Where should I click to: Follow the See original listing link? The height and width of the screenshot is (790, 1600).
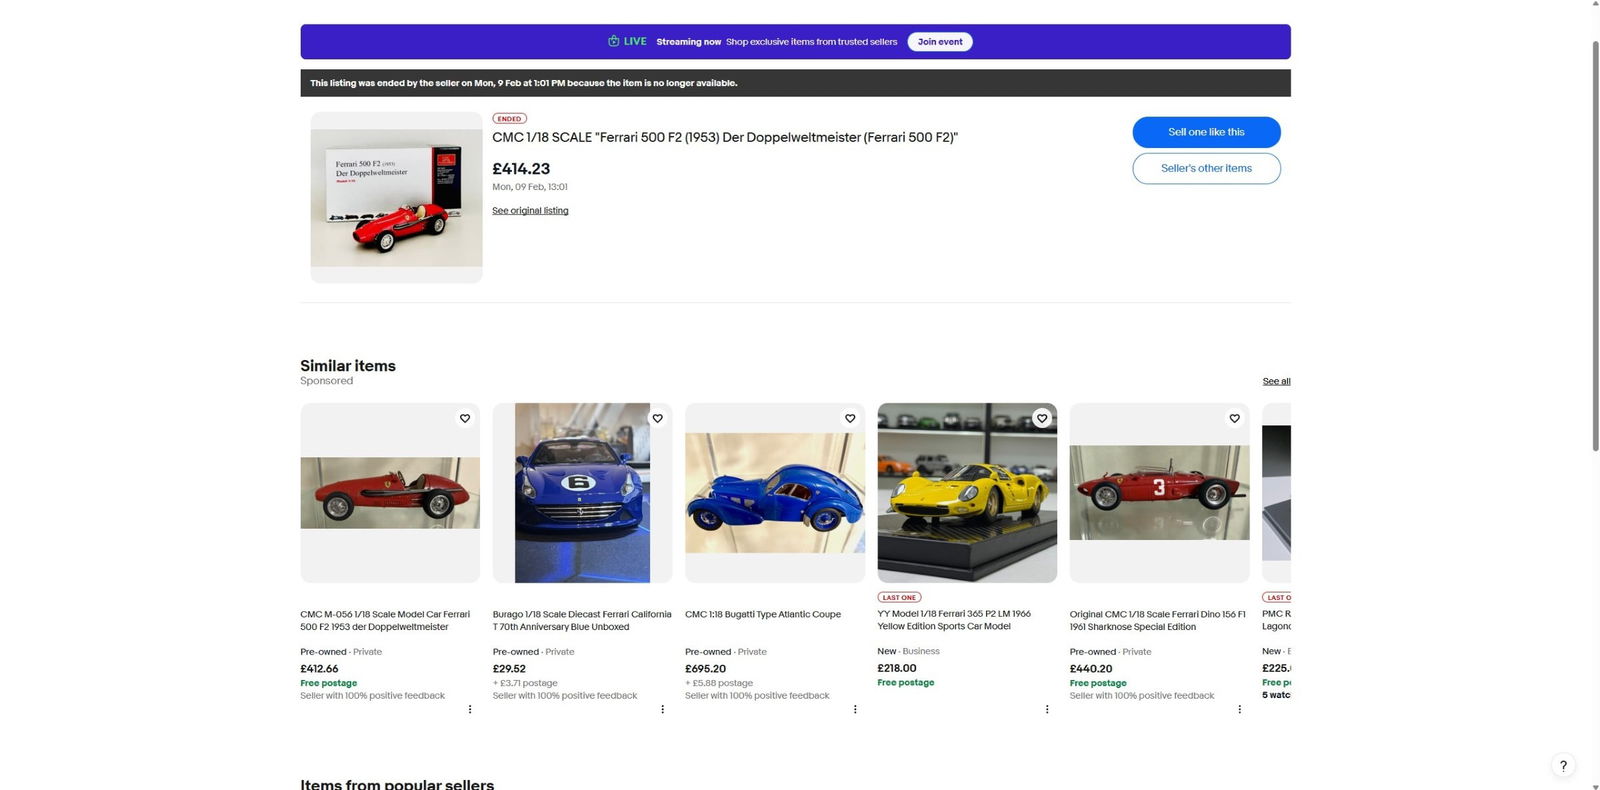[x=530, y=211]
